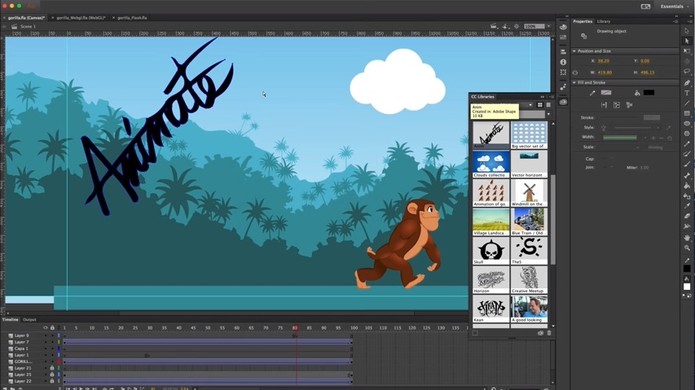Select the Bone tool in tools panel

click(x=687, y=176)
